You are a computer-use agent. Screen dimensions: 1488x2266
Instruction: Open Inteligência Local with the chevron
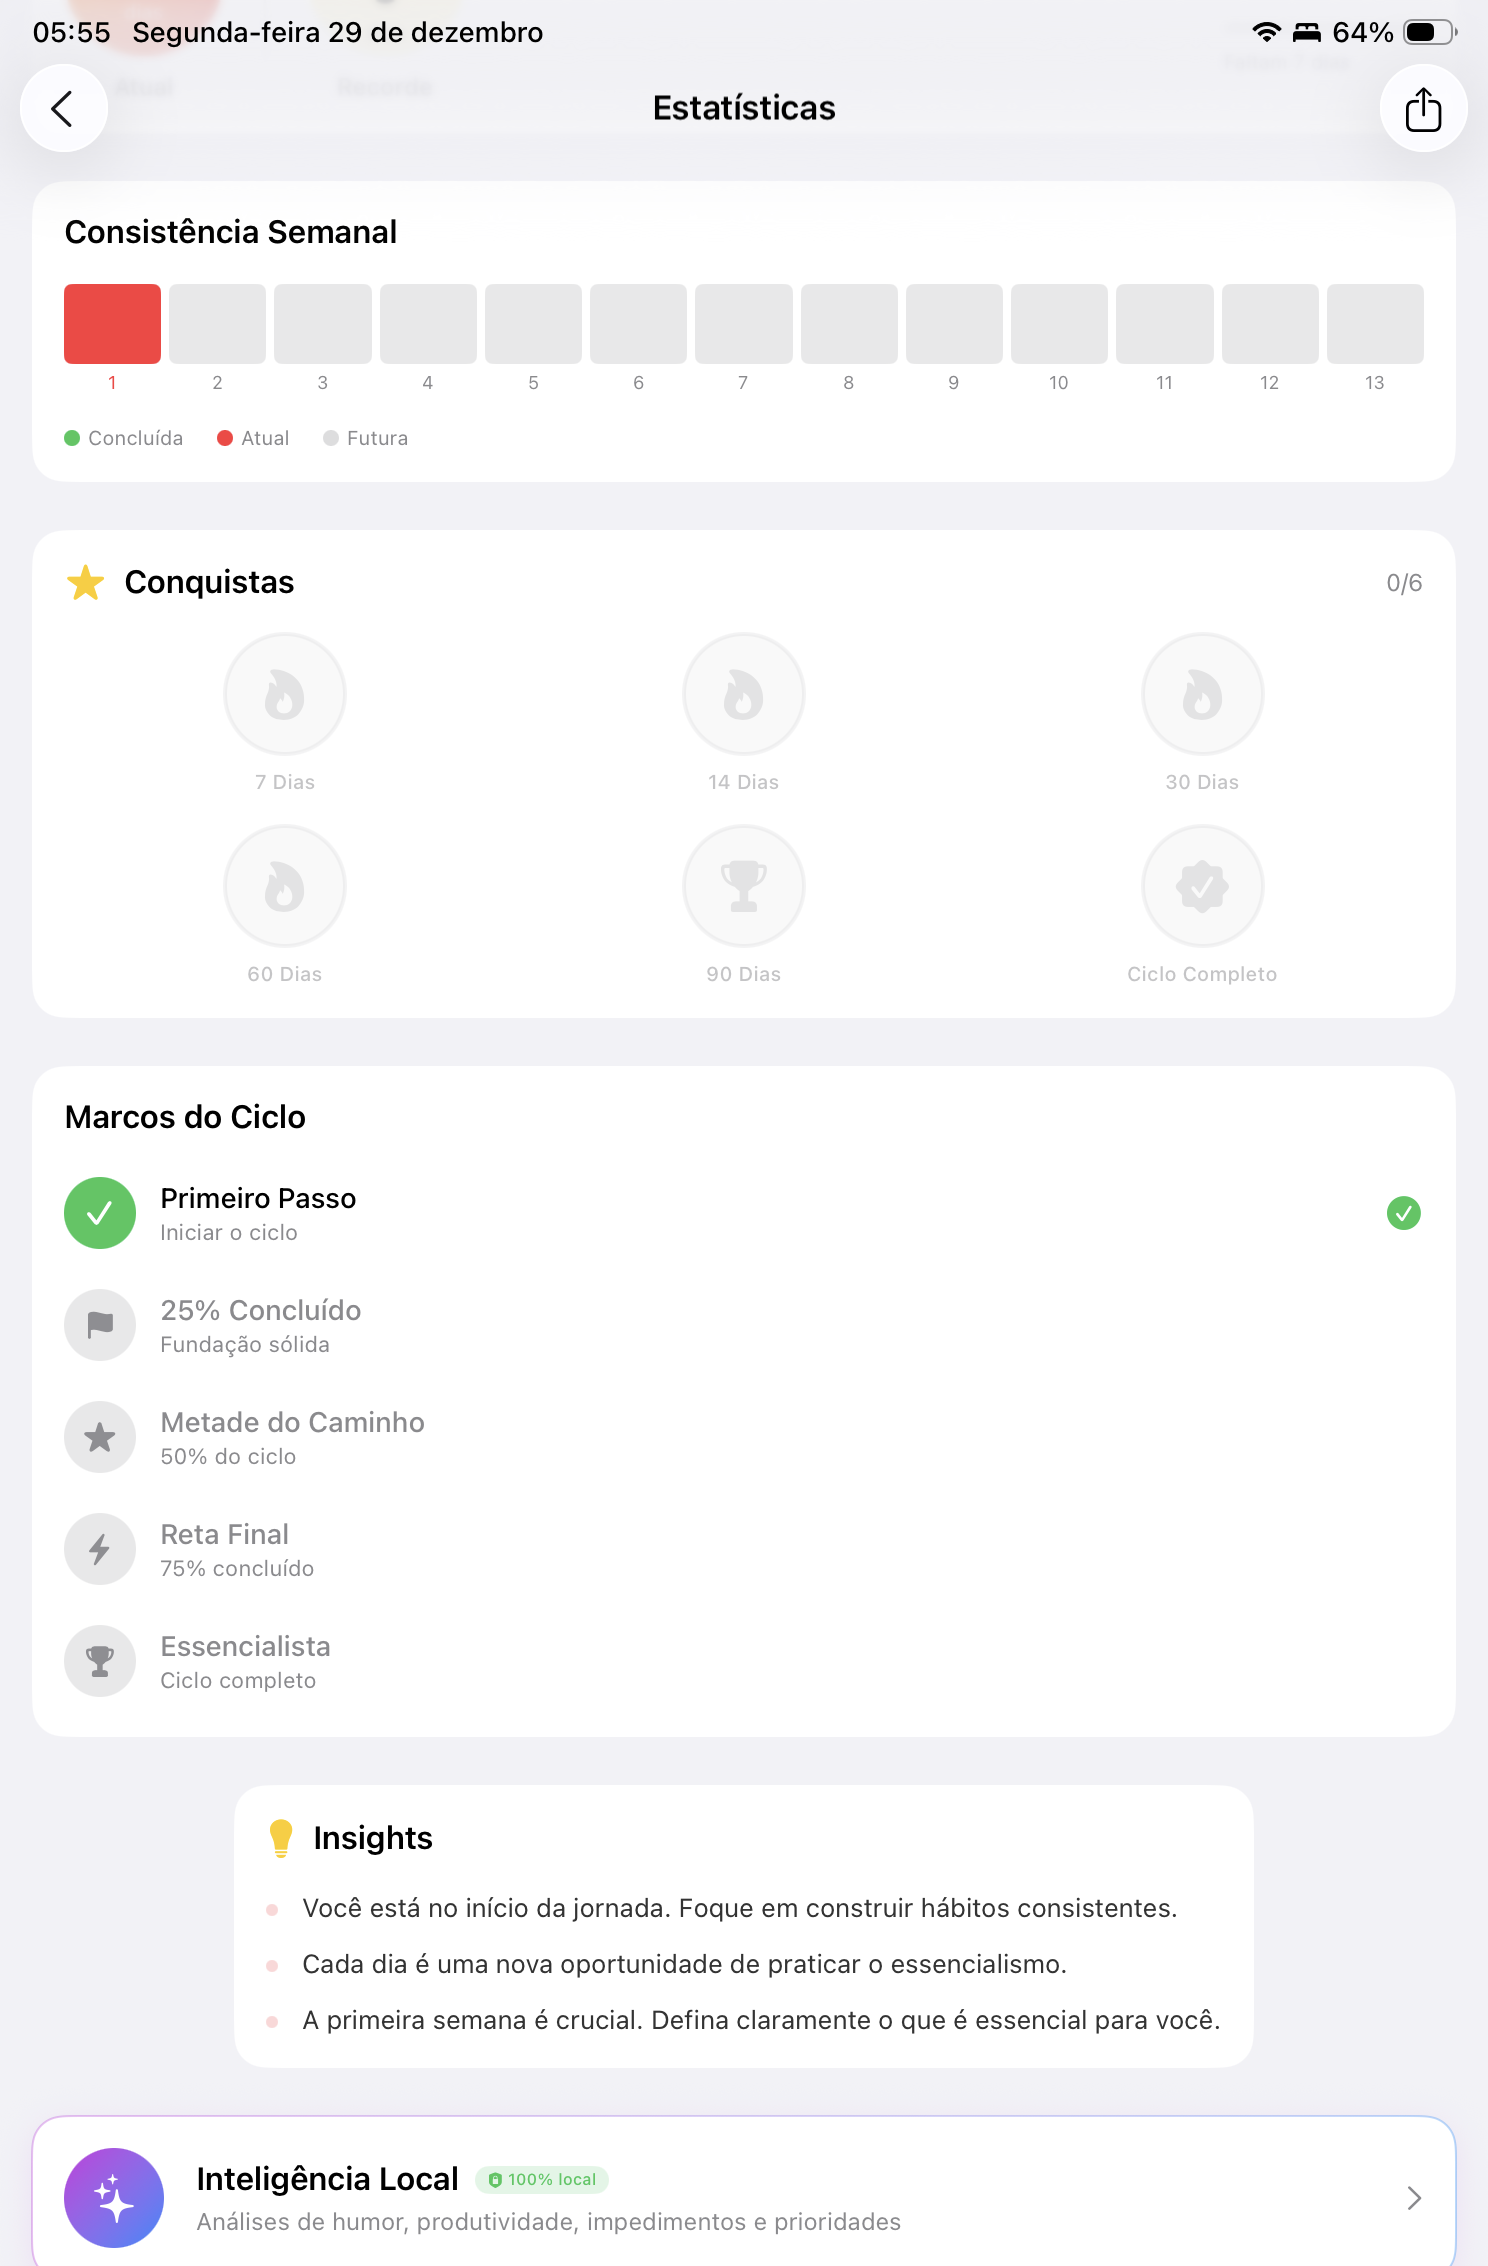coord(1413,2197)
